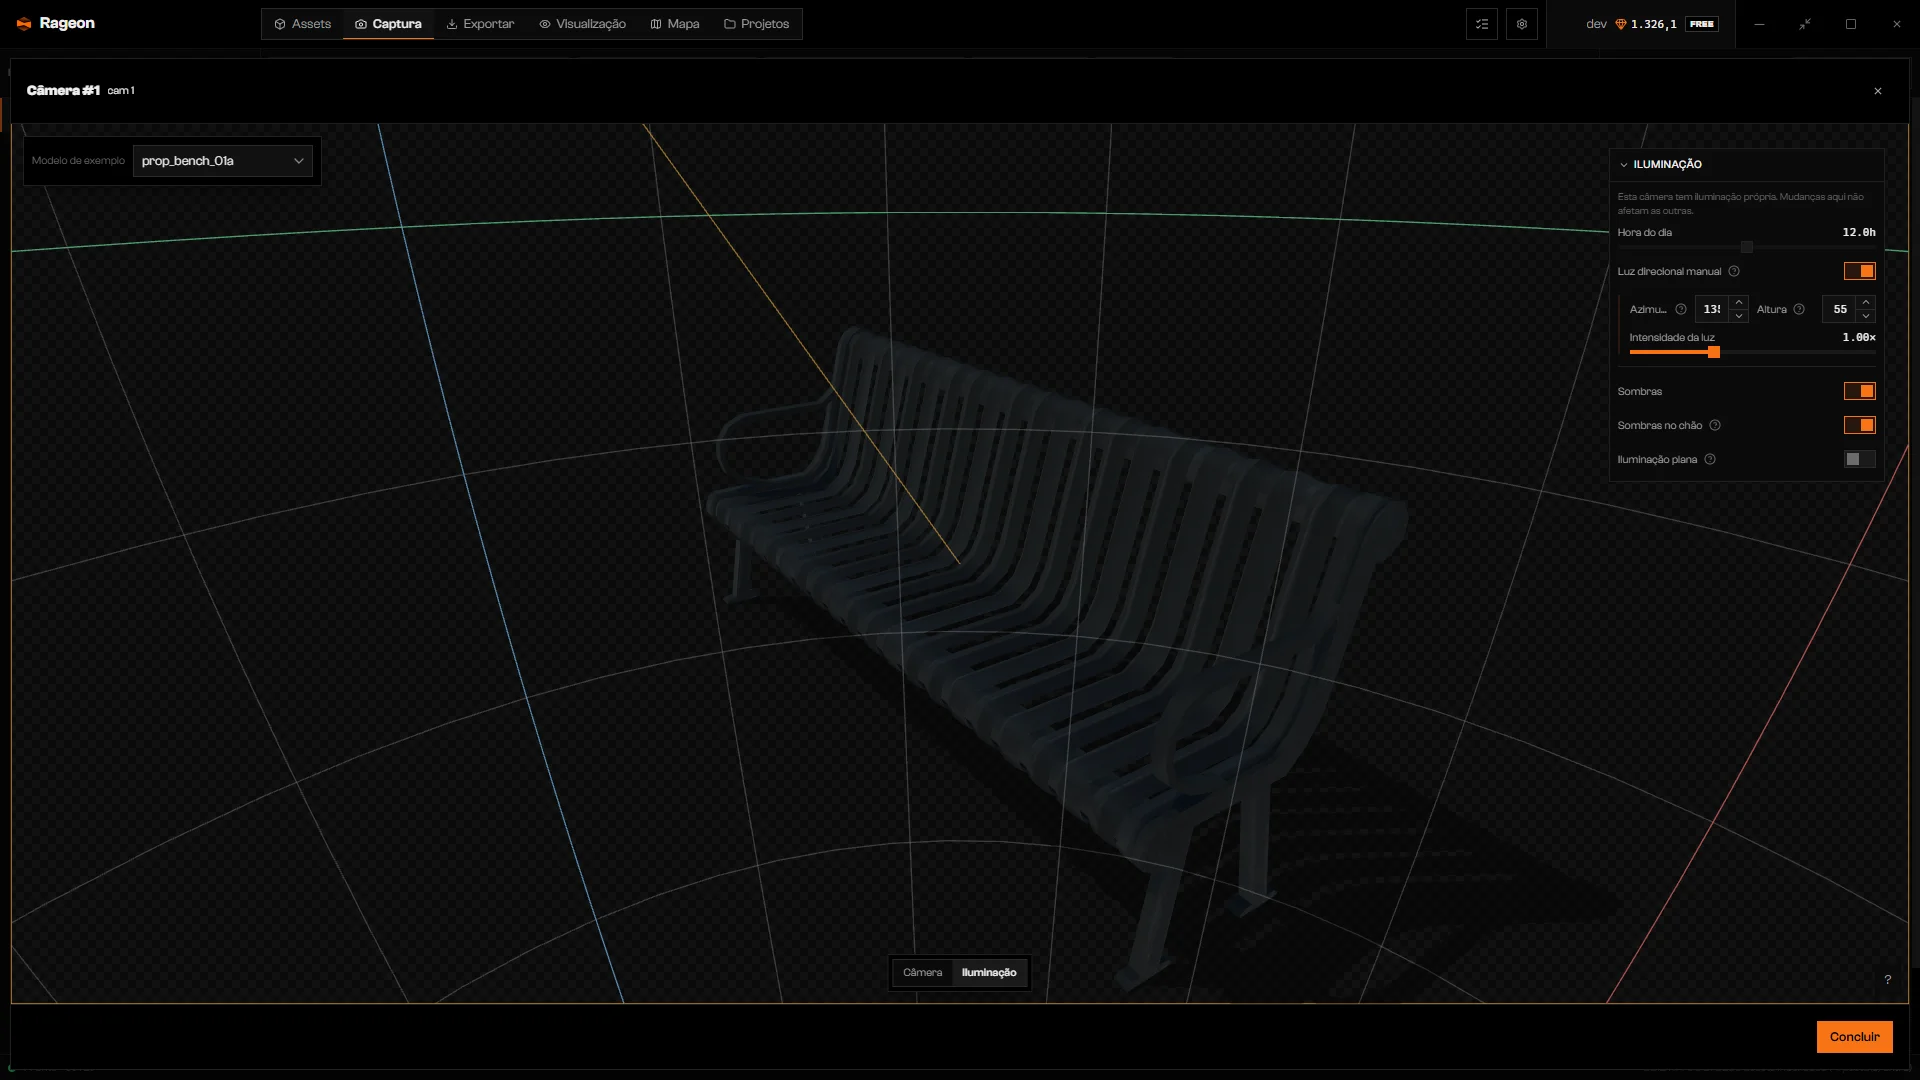Click the Concluir button
The width and height of the screenshot is (1920, 1080).
tap(1855, 1037)
